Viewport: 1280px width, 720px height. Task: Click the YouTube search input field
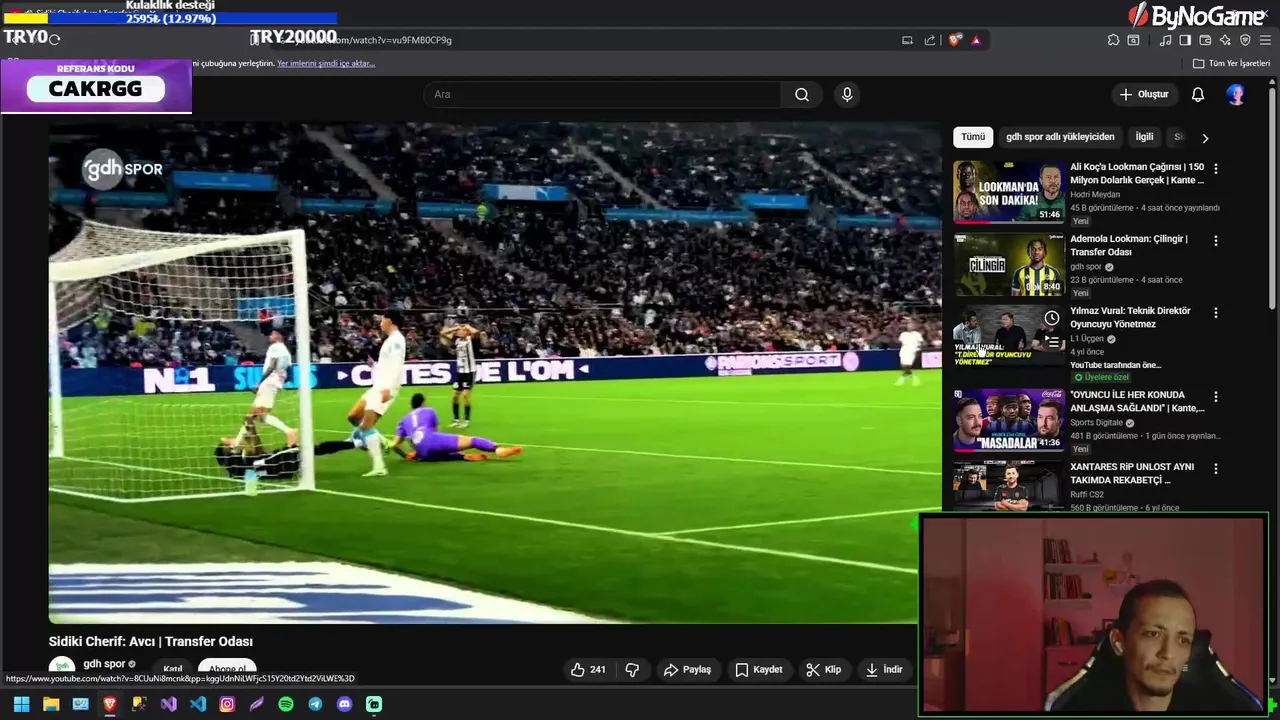pos(603,94)
